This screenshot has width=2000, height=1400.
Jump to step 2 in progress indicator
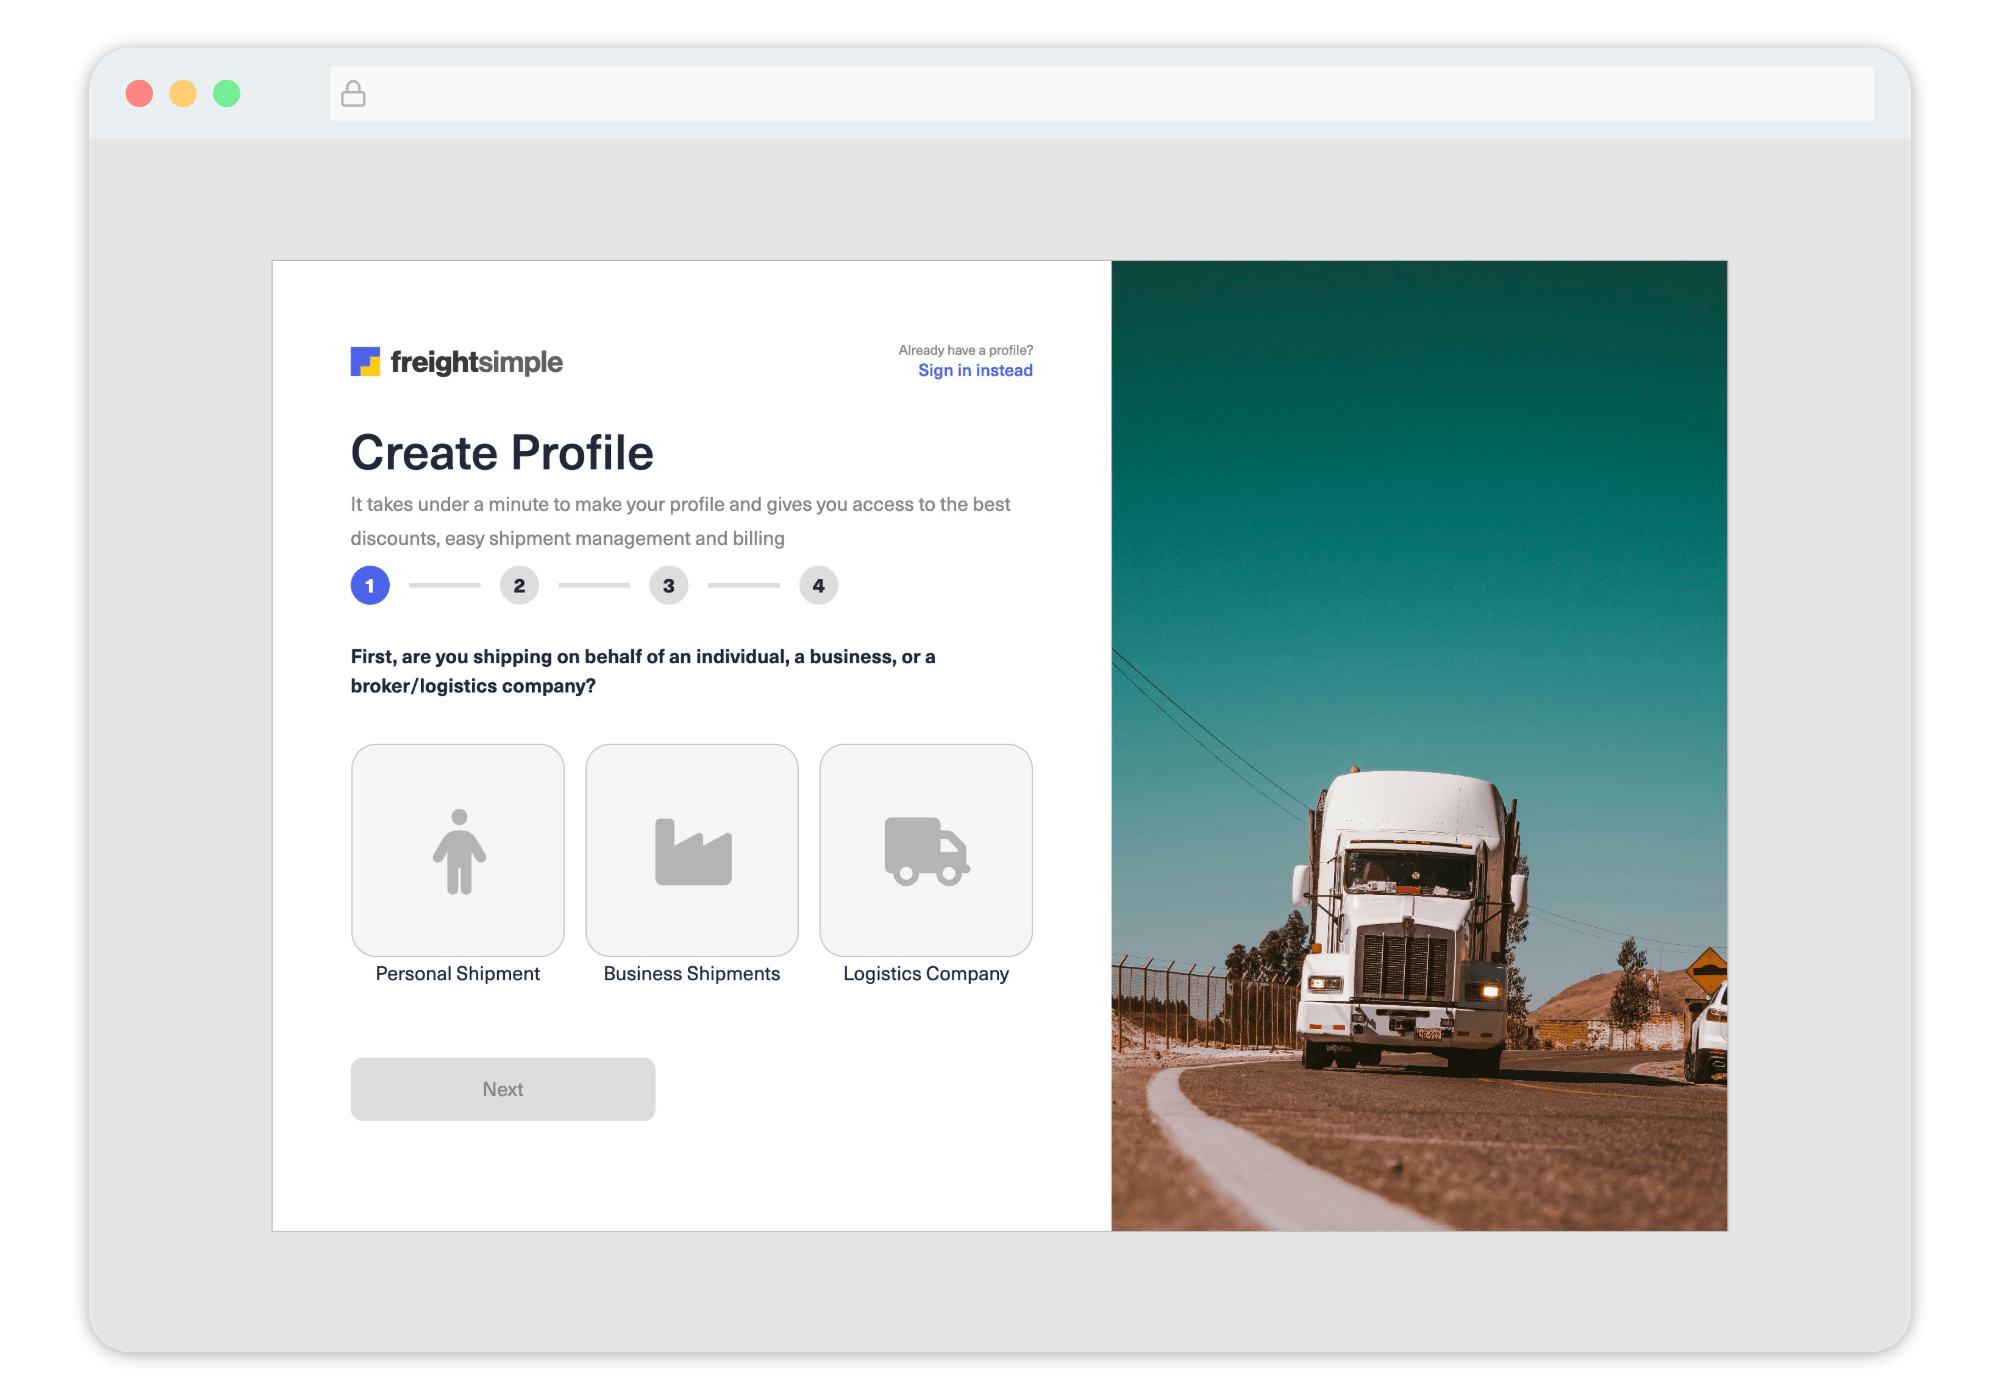[519, 586]
